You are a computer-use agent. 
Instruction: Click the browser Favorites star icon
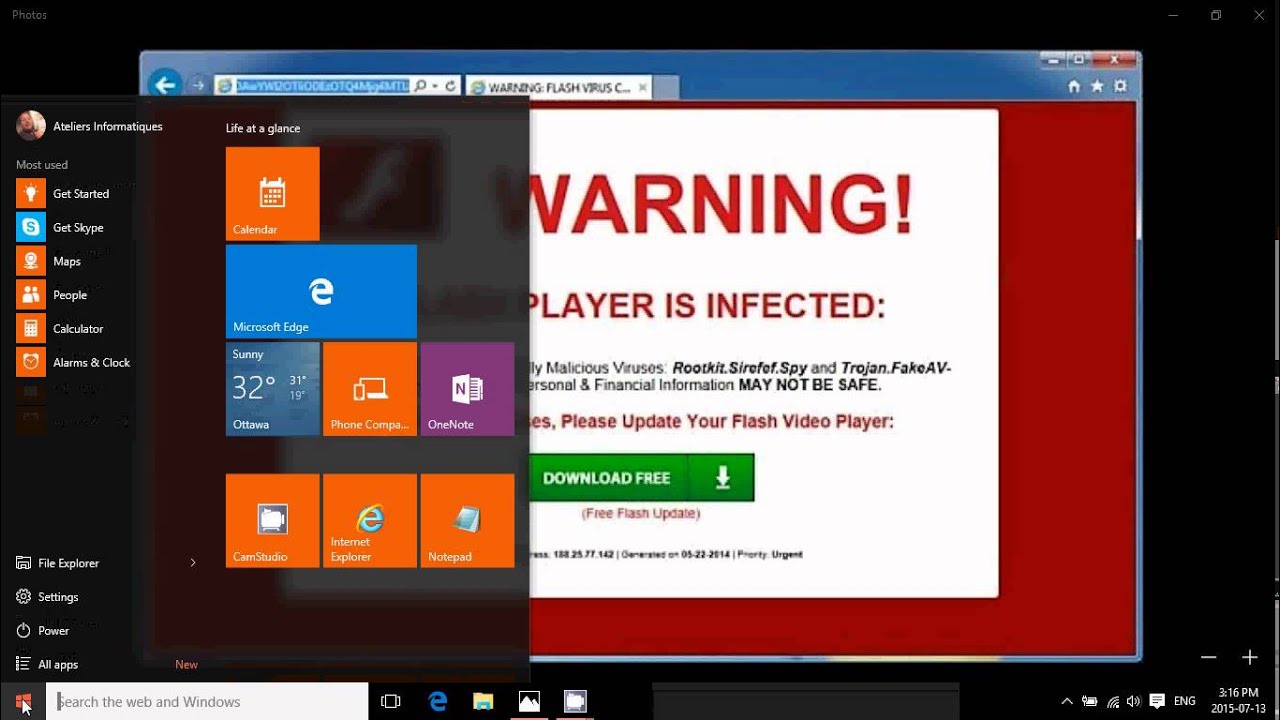1097,87
